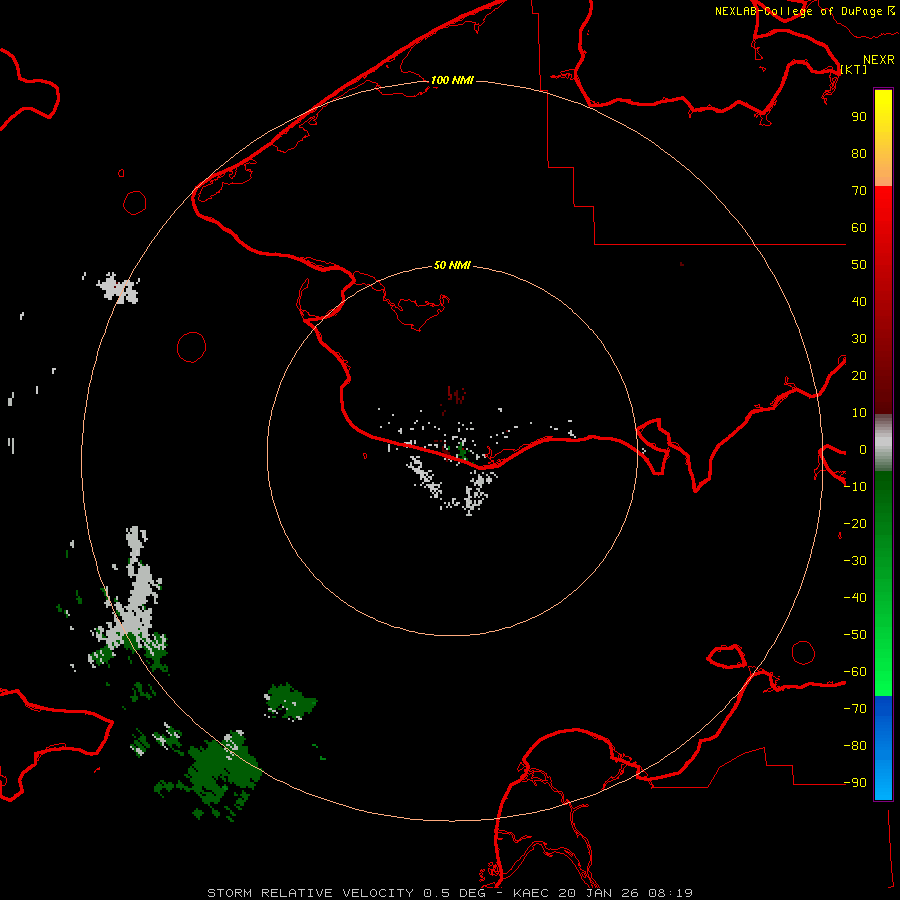900x900 pixels.
Task: Click the "08:19" timestamp text
Action: pos(670,893)
